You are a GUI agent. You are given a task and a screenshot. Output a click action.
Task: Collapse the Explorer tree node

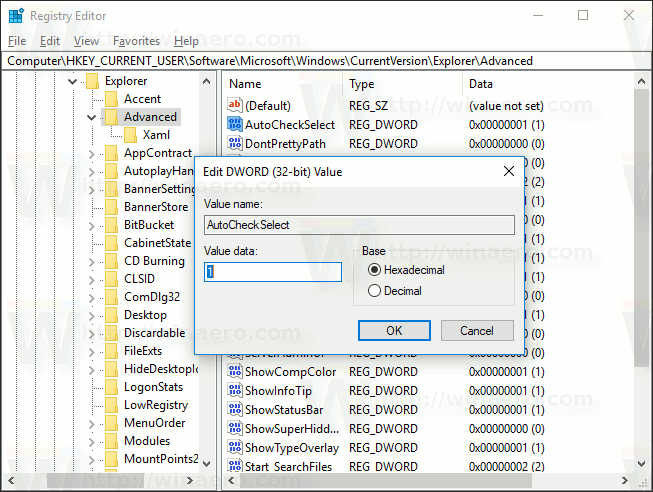[72, 81]
